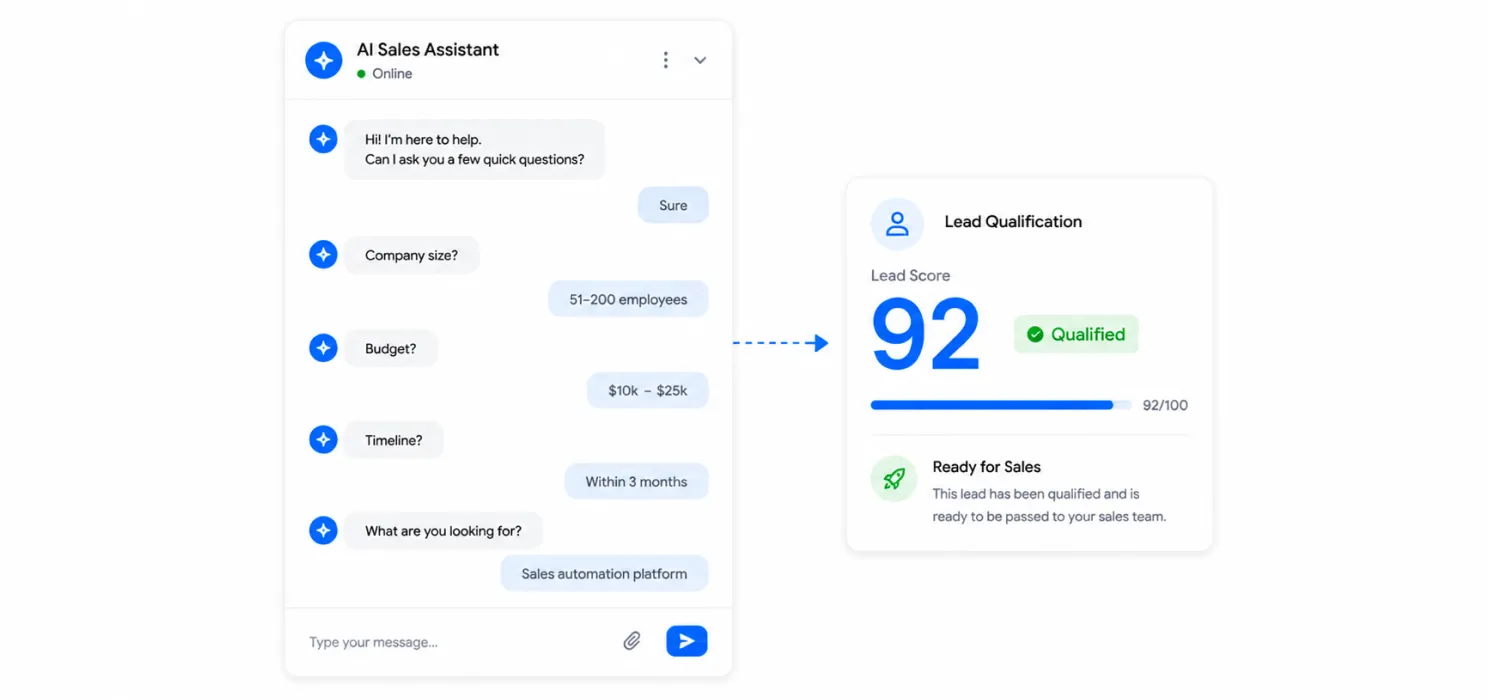Open the three-dot options menu
Viewport: 1488px width, 700px height.
pyautogui.click(x=665, y=60)
